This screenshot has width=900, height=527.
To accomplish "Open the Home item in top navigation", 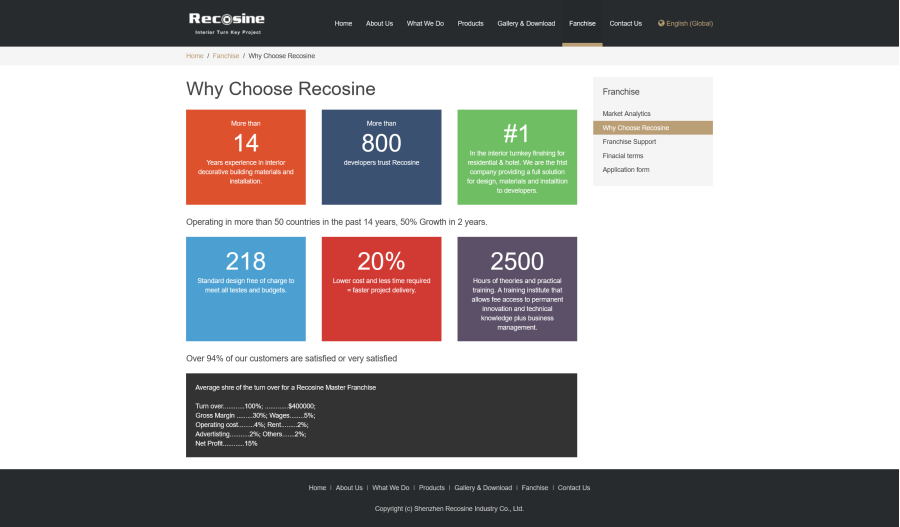I will coord(343,23).
